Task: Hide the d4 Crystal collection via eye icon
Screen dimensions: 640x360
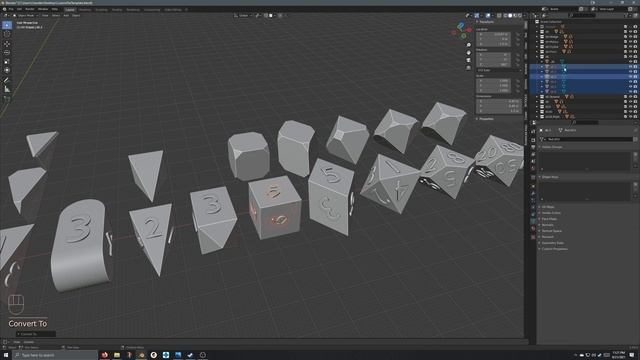Action: click(x=630, y=47)
